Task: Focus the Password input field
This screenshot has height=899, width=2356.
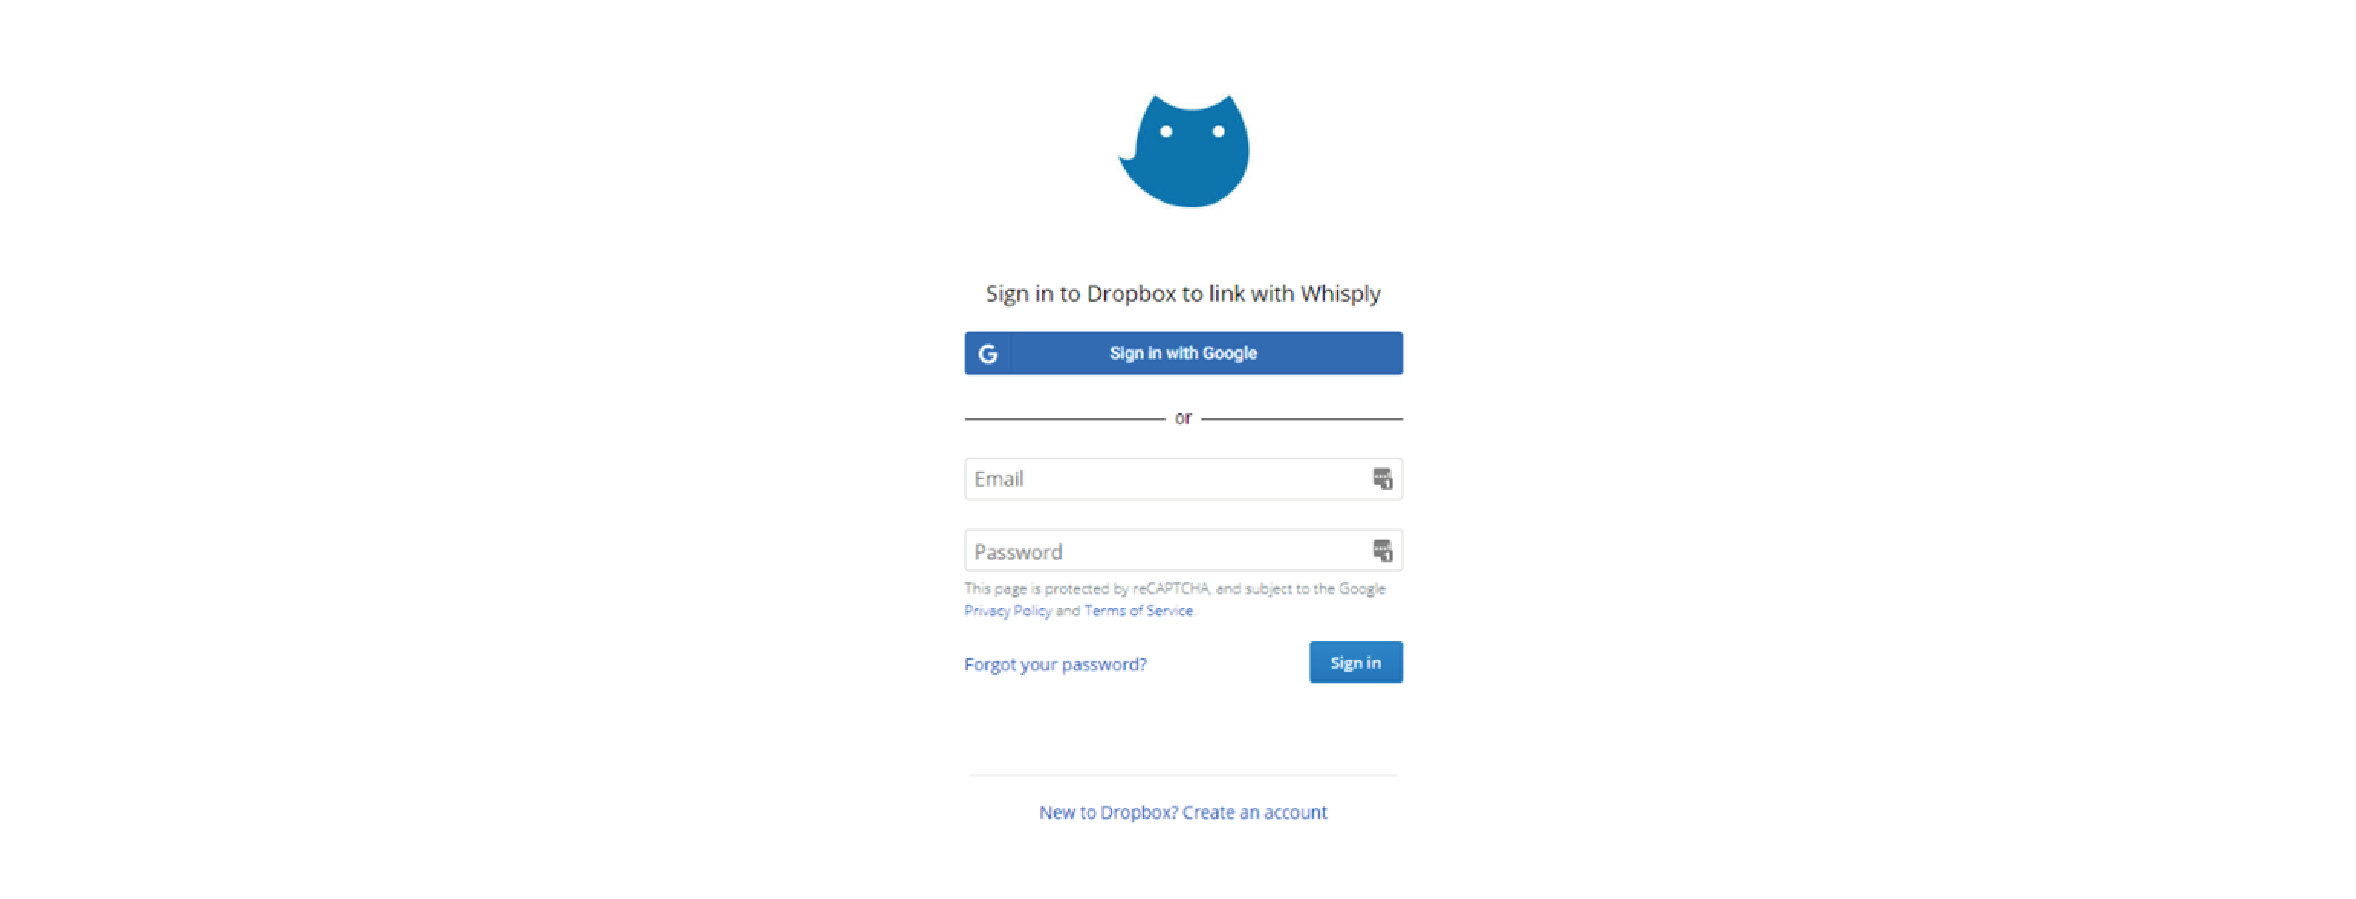Action: coord(1183,551)
